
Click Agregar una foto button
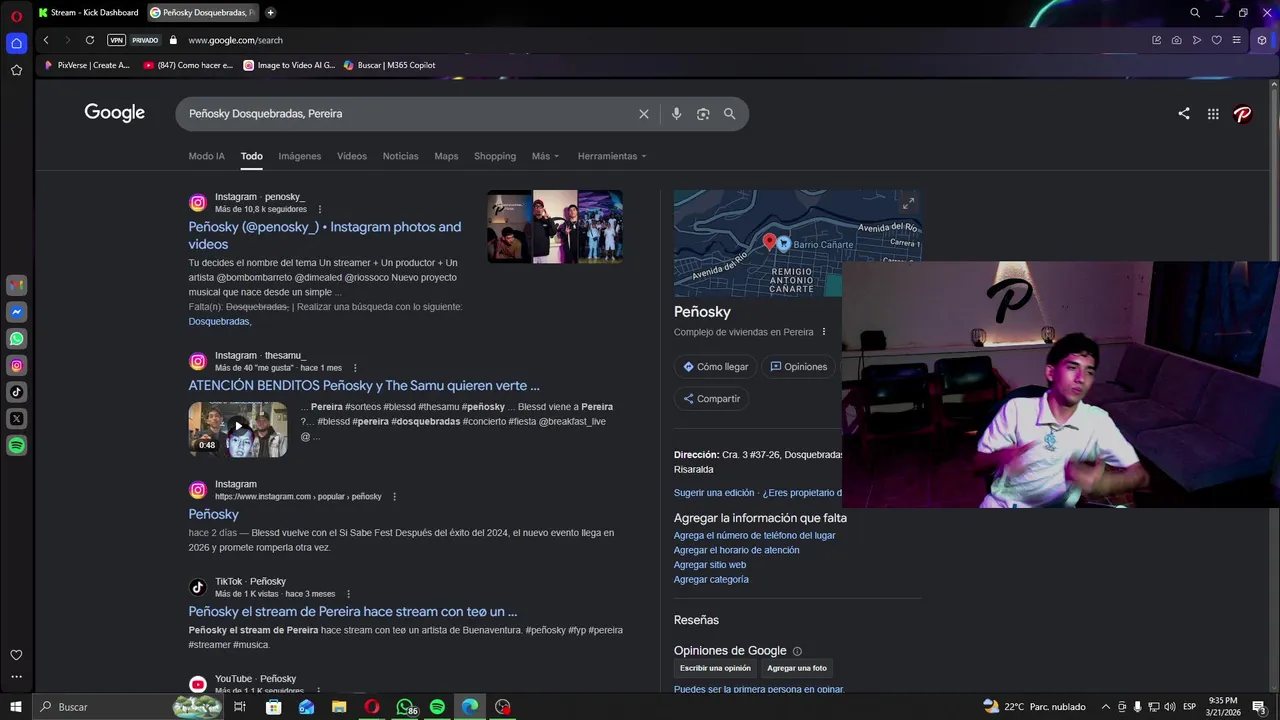797,668
